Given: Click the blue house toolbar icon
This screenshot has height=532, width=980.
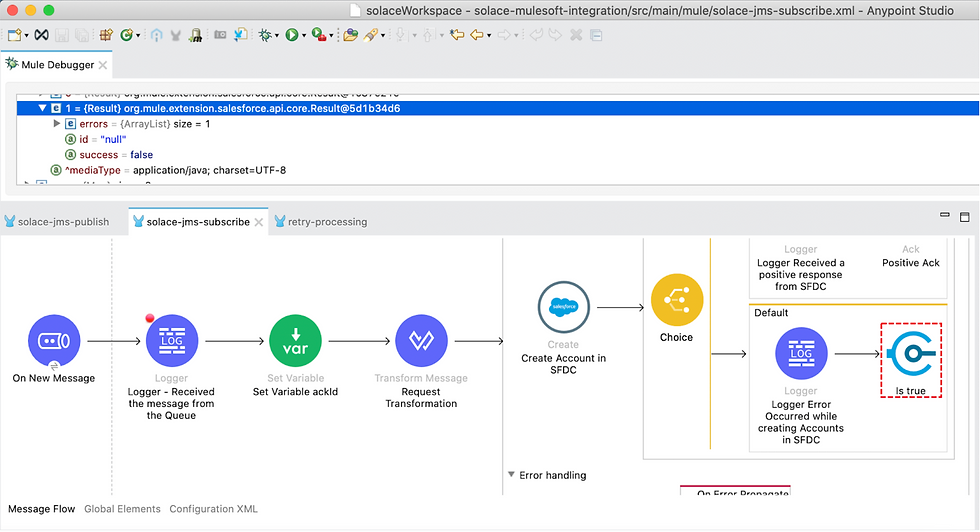Looking at the screenshot, I should coord(156,35).
